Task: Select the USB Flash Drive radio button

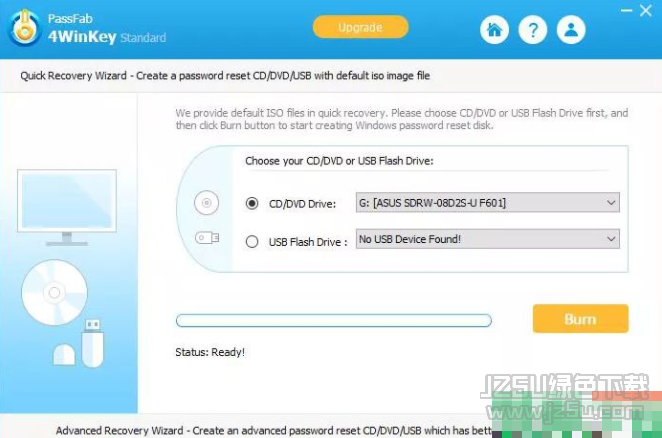Action: pyautogui.click(x=252, y=242)
